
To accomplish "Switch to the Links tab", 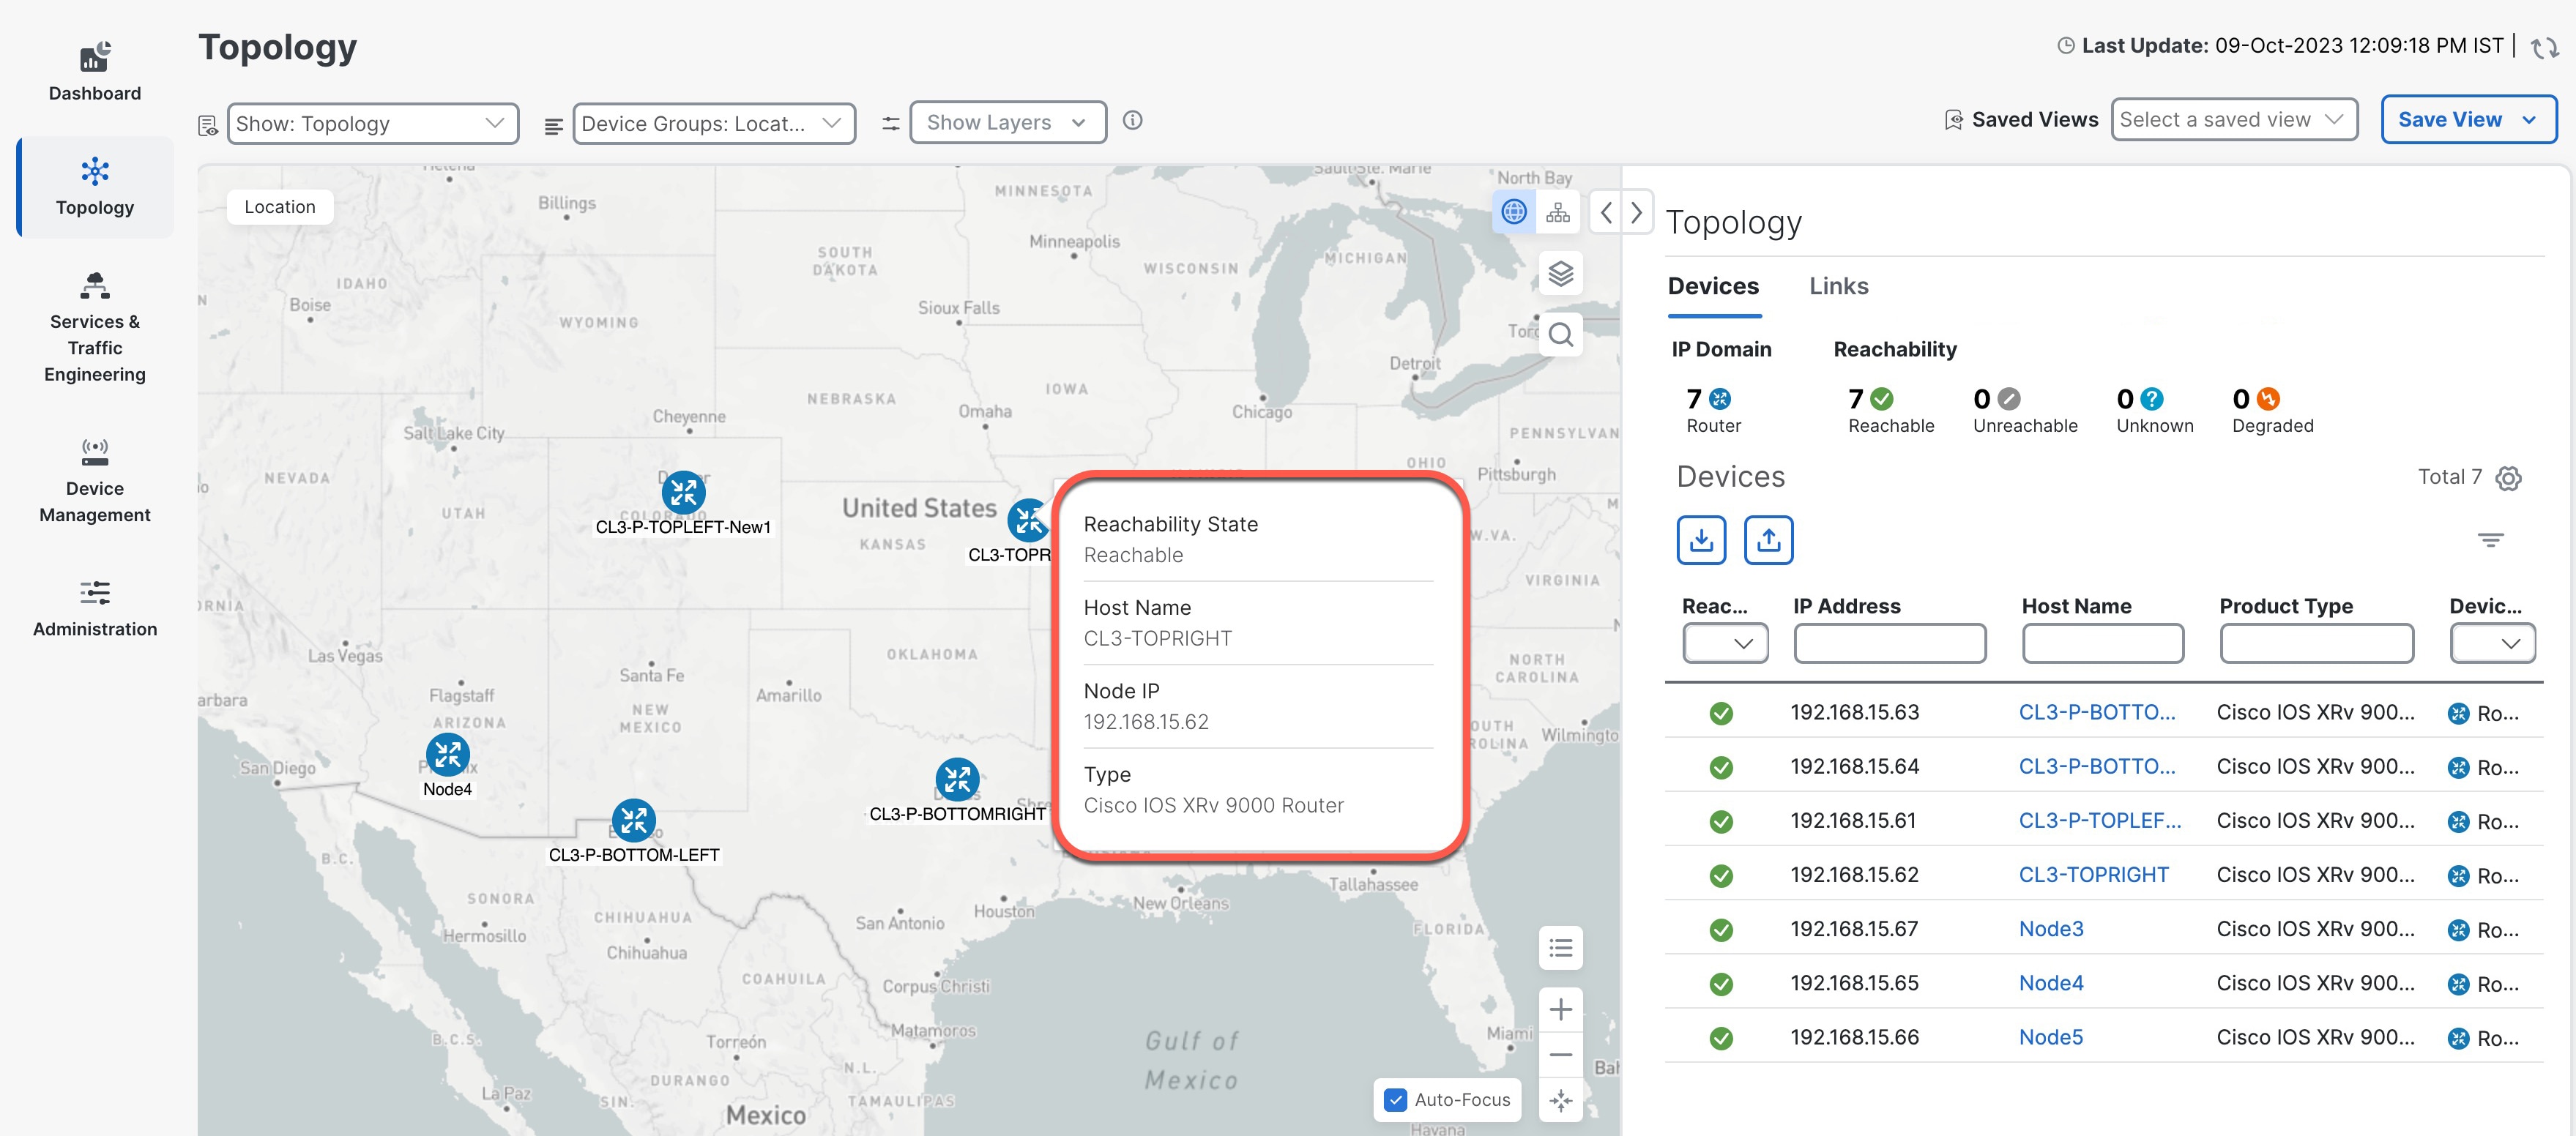I will [x=1838, y=286].
